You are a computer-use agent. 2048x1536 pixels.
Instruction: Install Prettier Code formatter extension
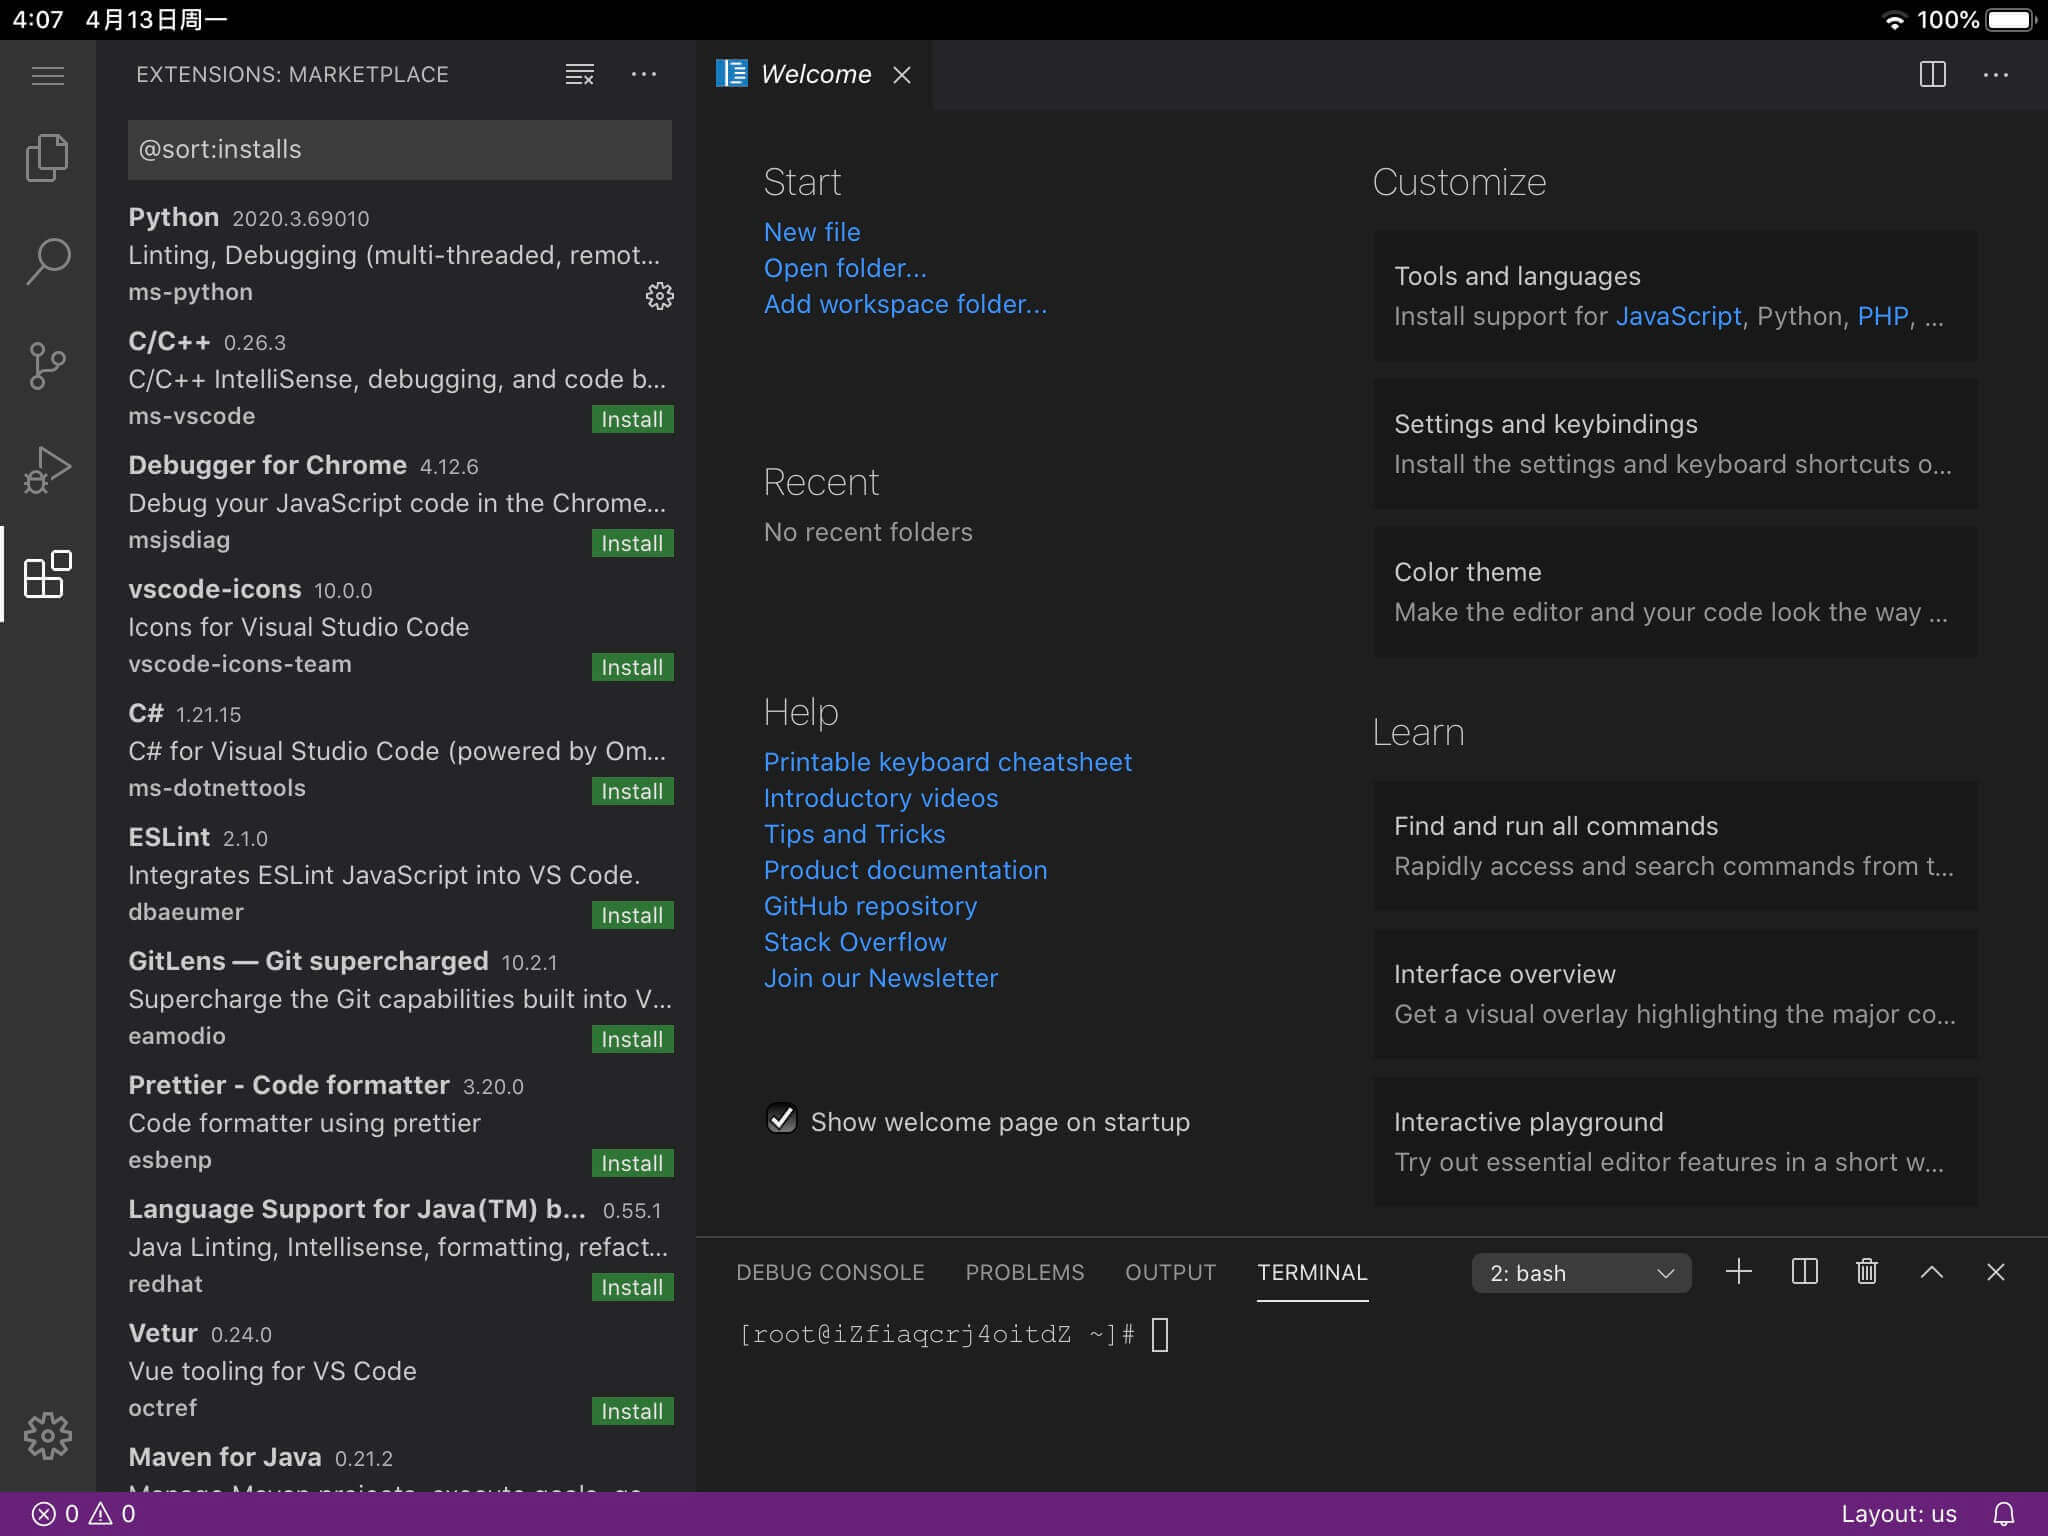click(632, 1163)
